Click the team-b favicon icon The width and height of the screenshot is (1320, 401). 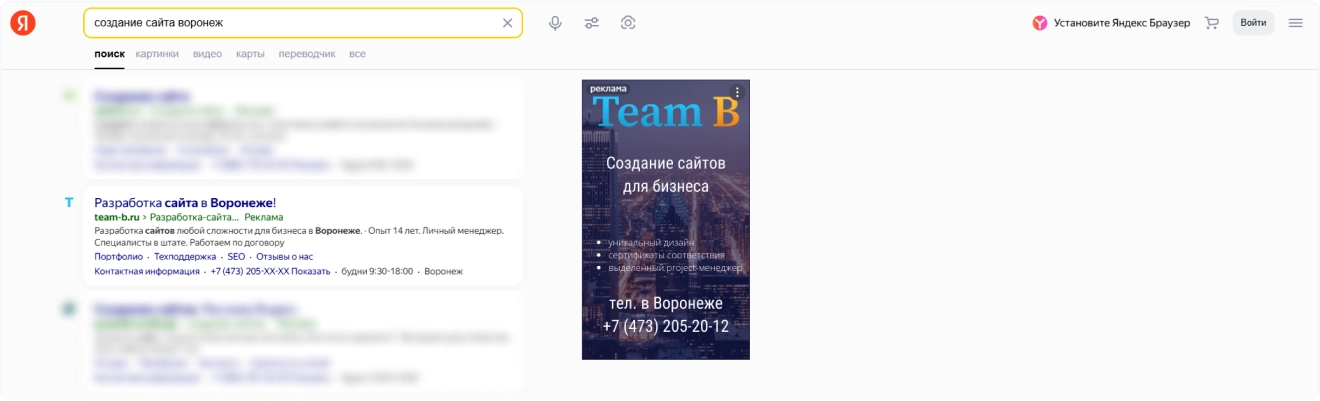69,202
